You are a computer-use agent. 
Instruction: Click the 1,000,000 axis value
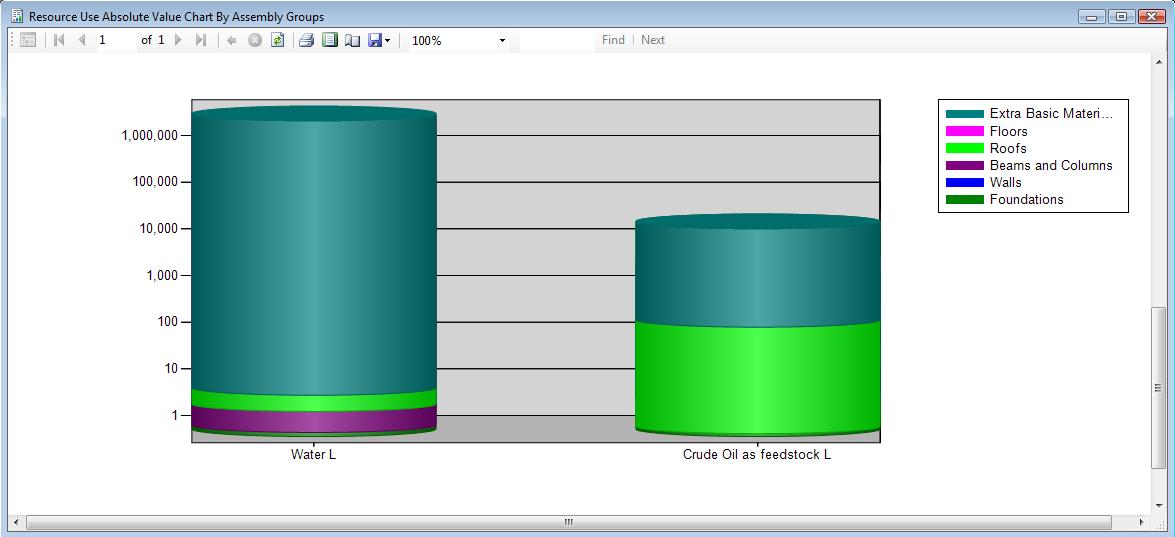coord(150,136)
